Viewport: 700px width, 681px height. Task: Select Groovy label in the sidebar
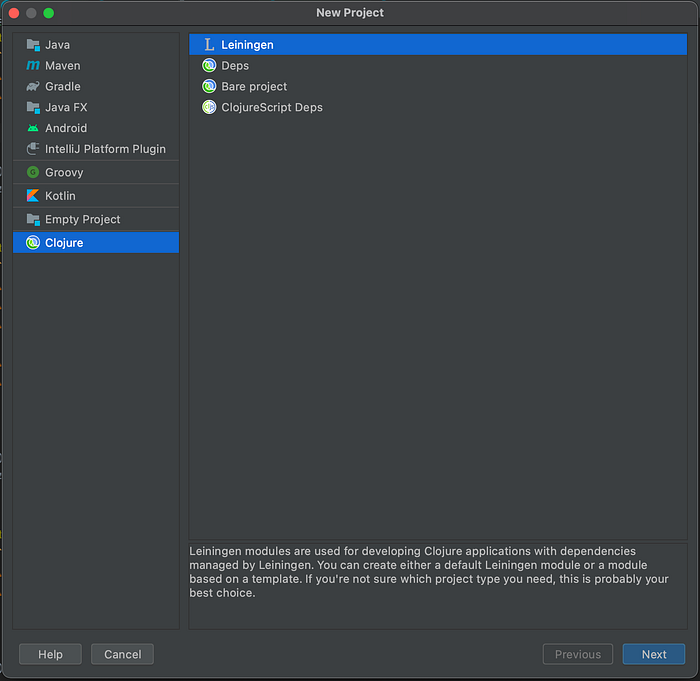pos(64,172)
